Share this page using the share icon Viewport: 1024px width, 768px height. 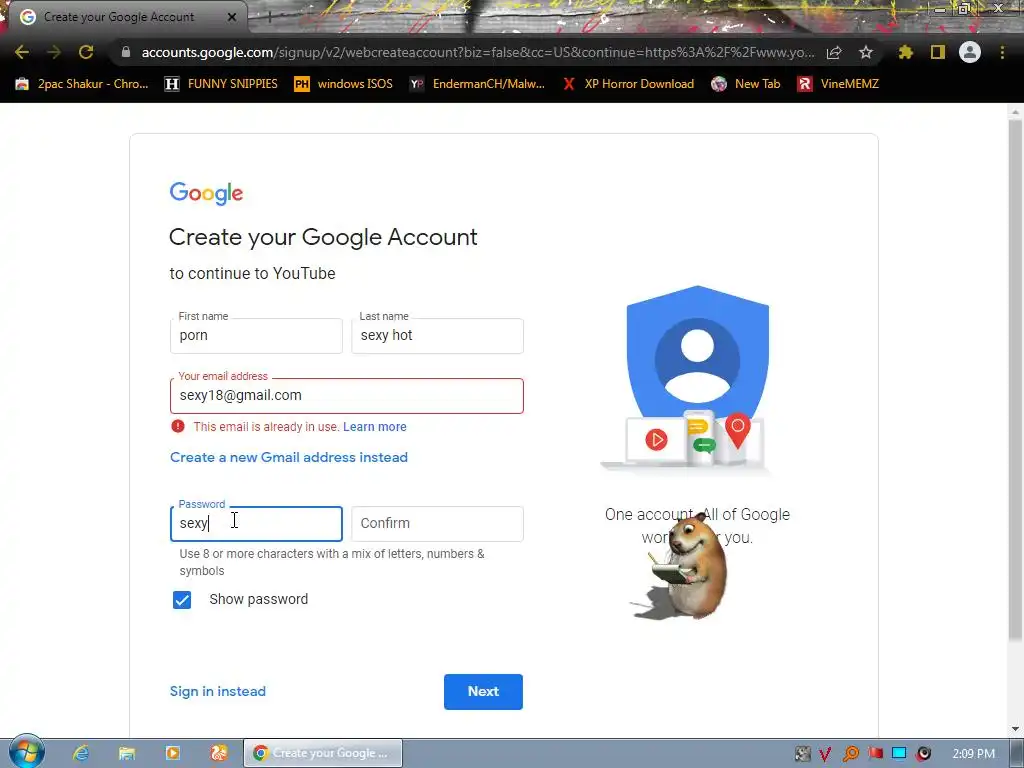click(x=834, y=52)
